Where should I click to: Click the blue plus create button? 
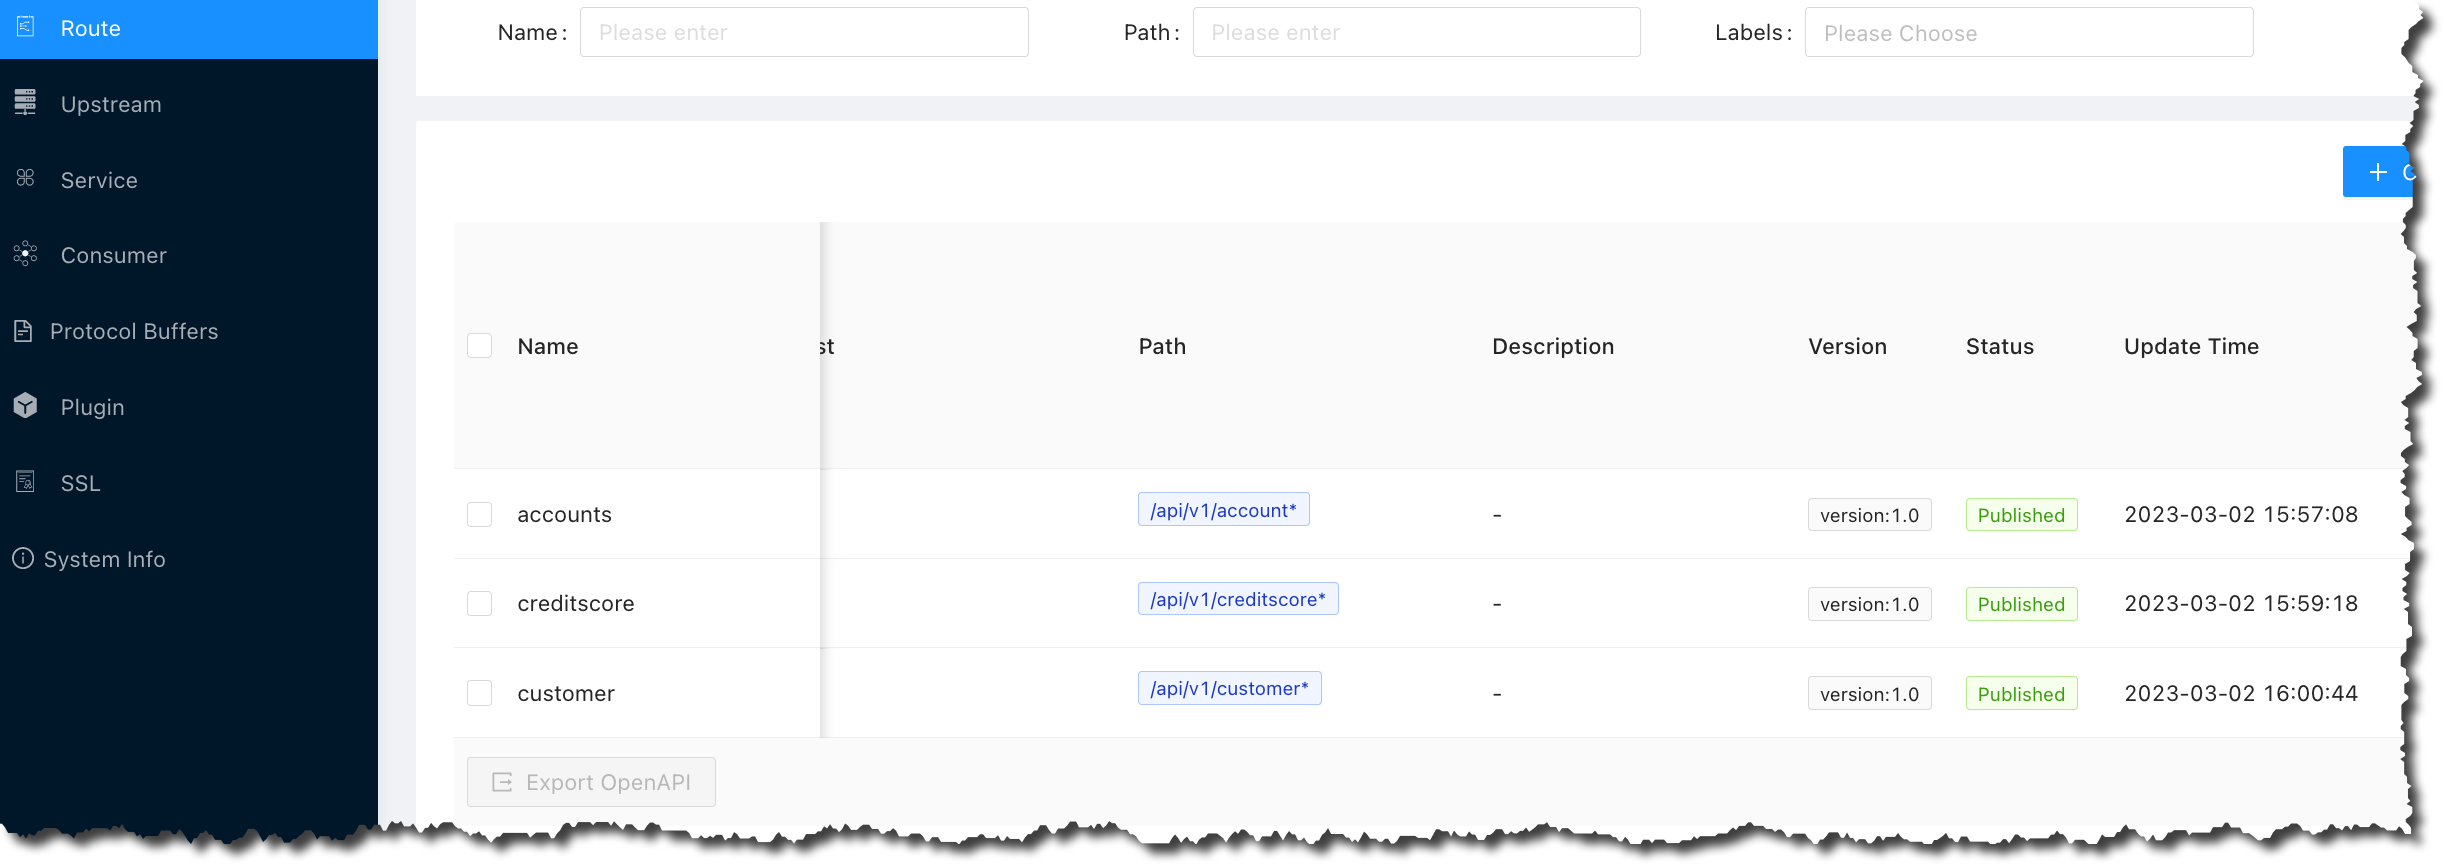coord(2378,172)
